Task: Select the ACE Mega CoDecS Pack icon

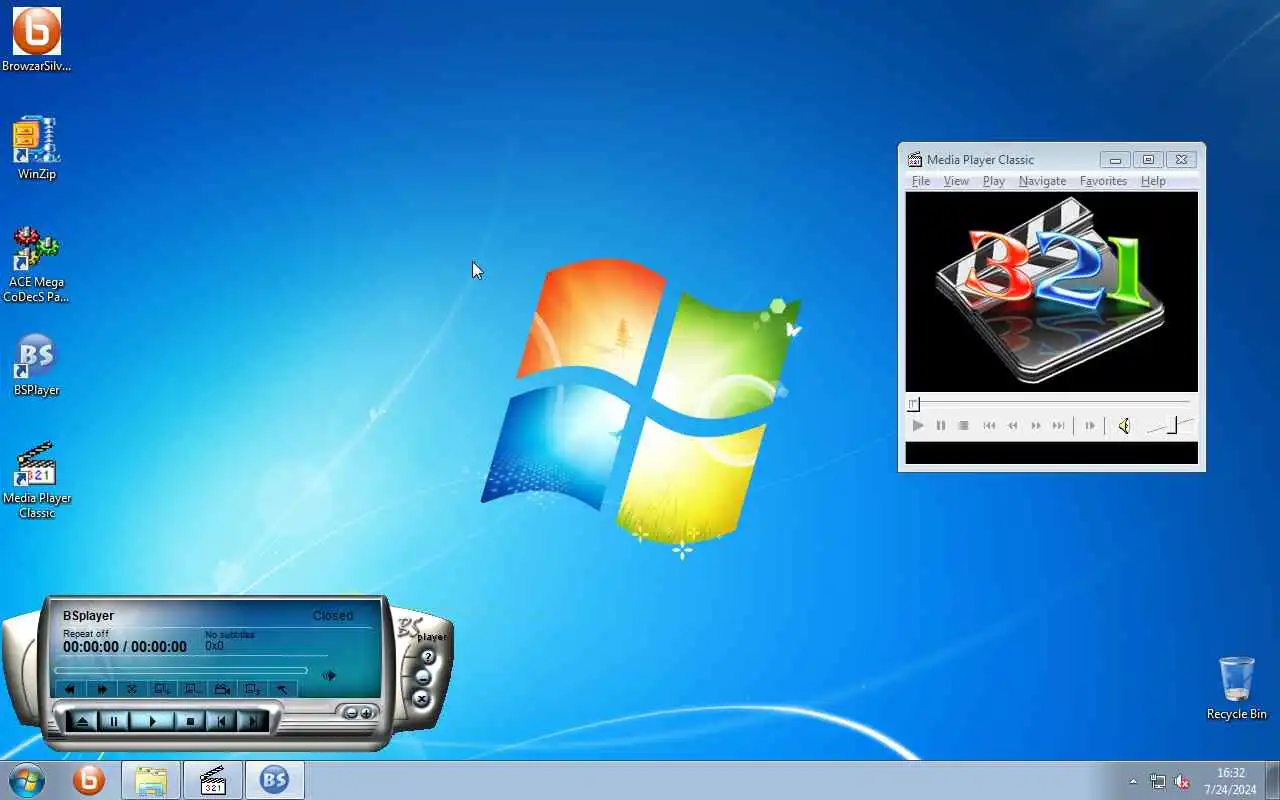Action: tap(37, 264)
